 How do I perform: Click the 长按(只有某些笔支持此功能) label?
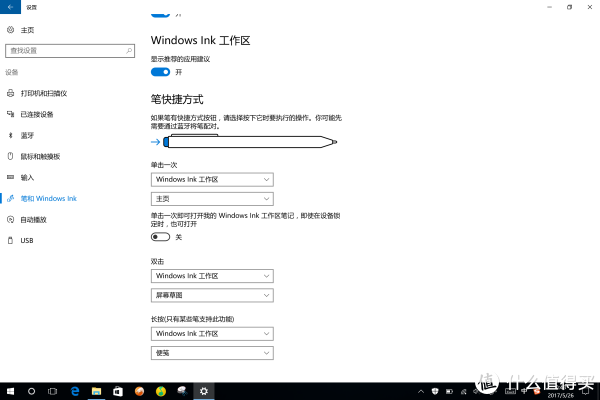pos(192,319)
